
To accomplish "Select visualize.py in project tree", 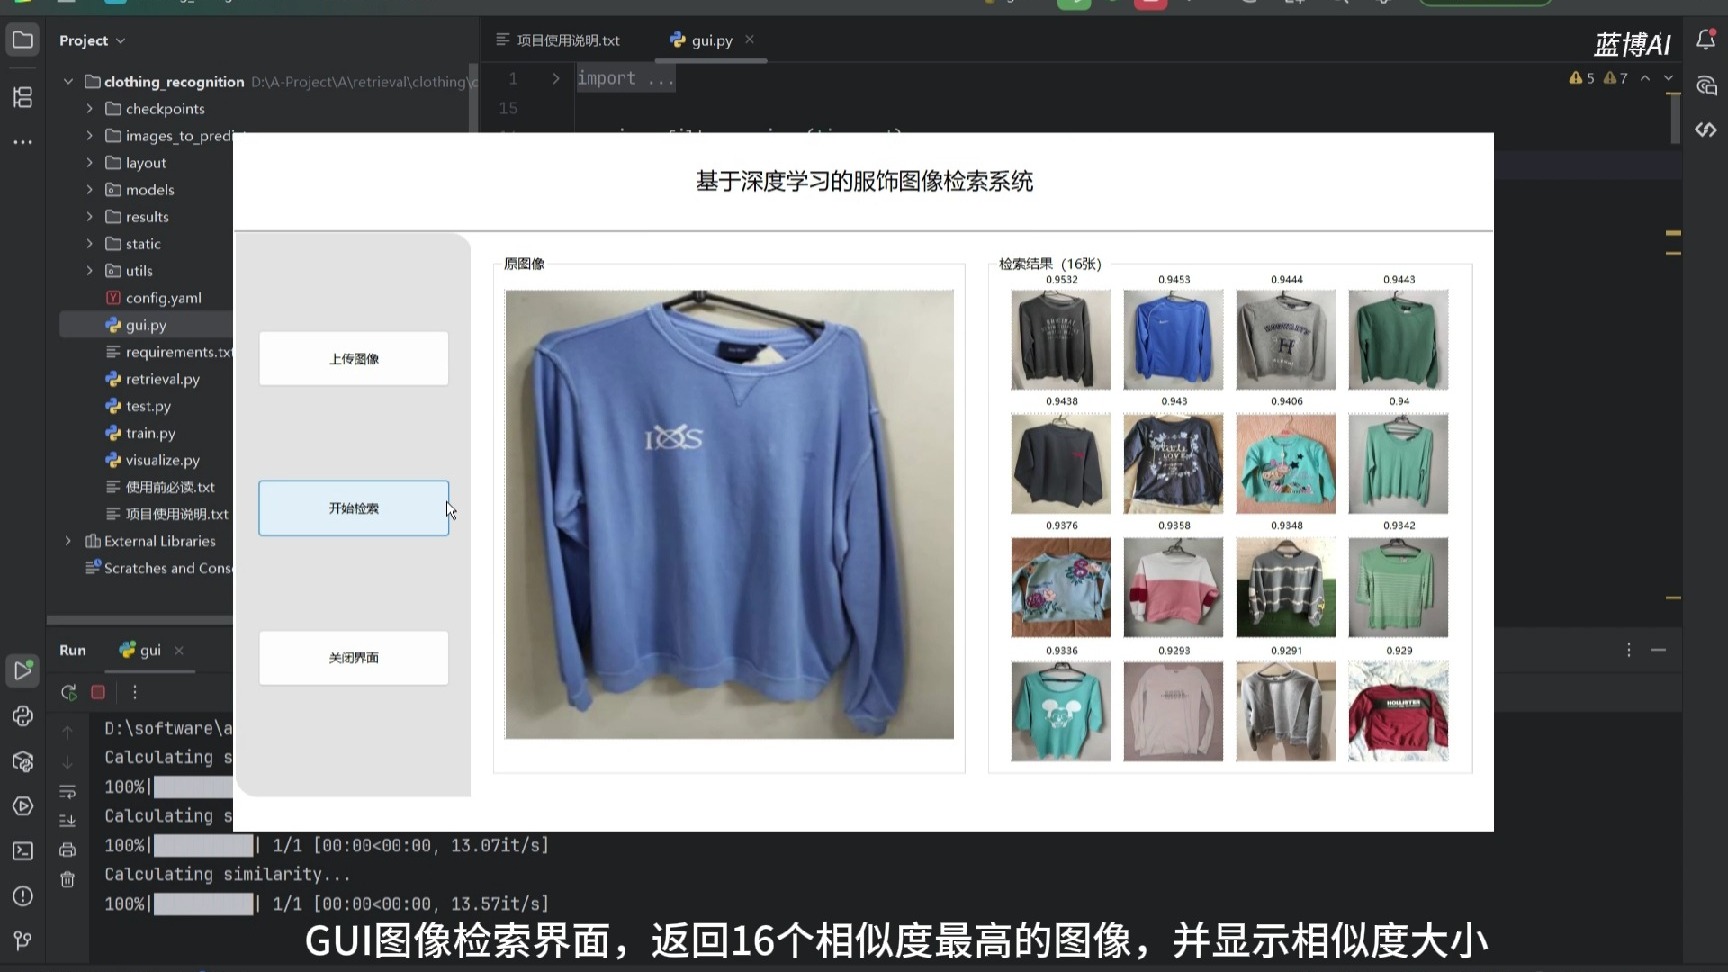I will click(152, 460).
